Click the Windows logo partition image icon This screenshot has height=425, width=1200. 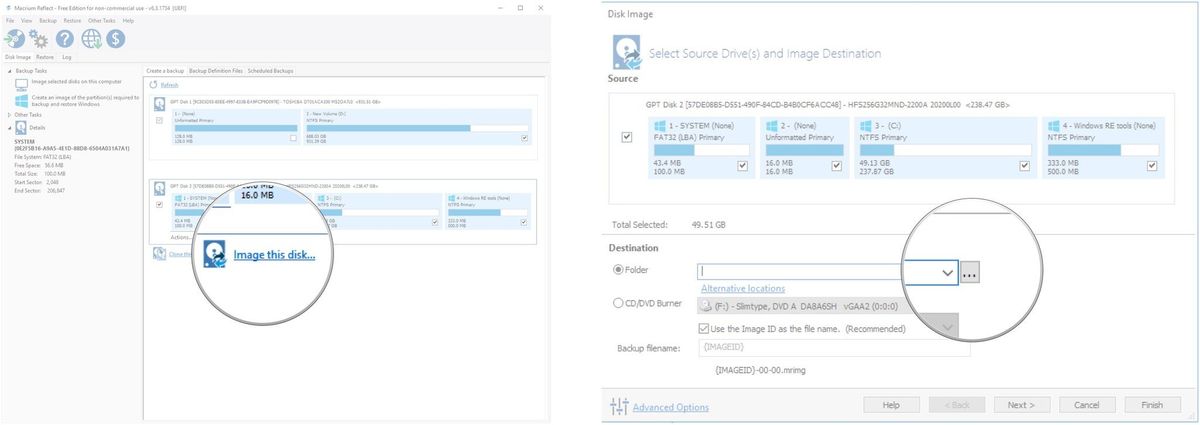tap(22, 100)
